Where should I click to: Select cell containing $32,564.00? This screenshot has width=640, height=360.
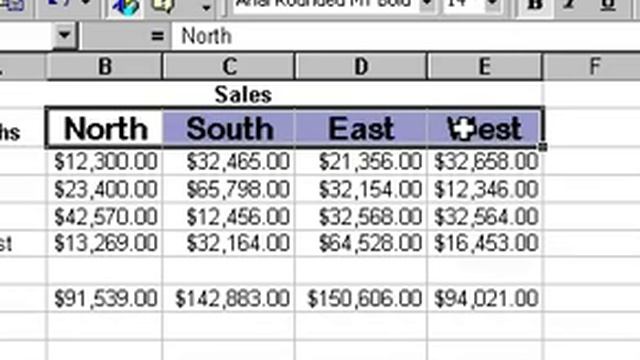(485, 217)
